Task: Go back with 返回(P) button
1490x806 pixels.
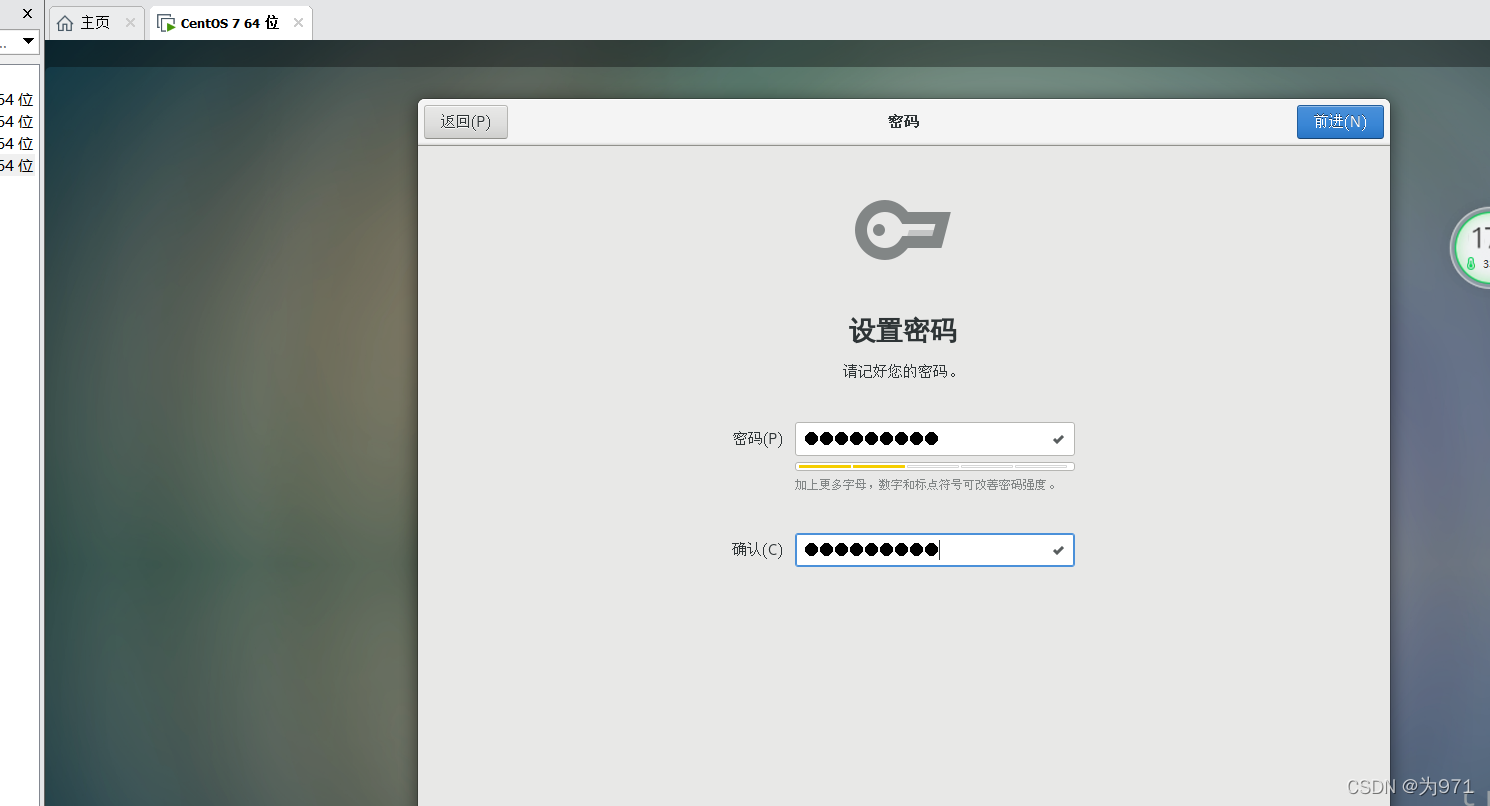Action: tap(466, 122)
